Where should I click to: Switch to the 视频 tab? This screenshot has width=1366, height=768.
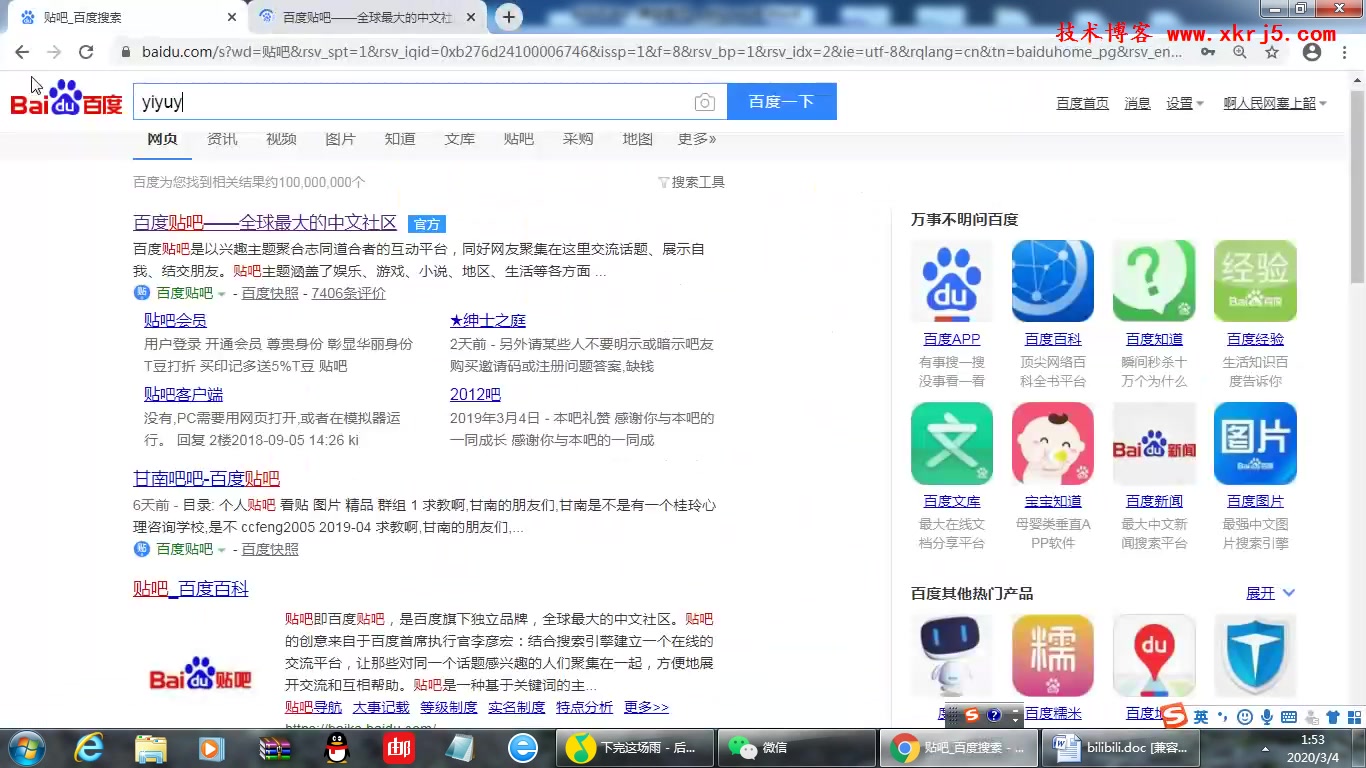(x=281, y=139)
